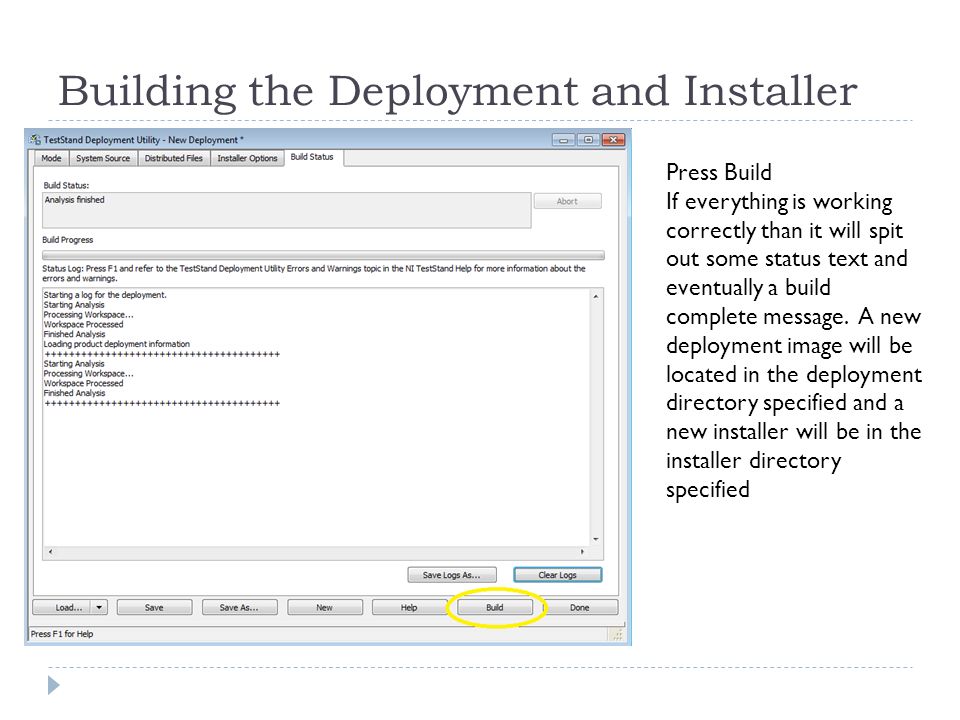Viewport: 960px width, 720px height.
Task: Clear the logs with Clear Logs
Action: pyautogui.click(x=558, y=575)
